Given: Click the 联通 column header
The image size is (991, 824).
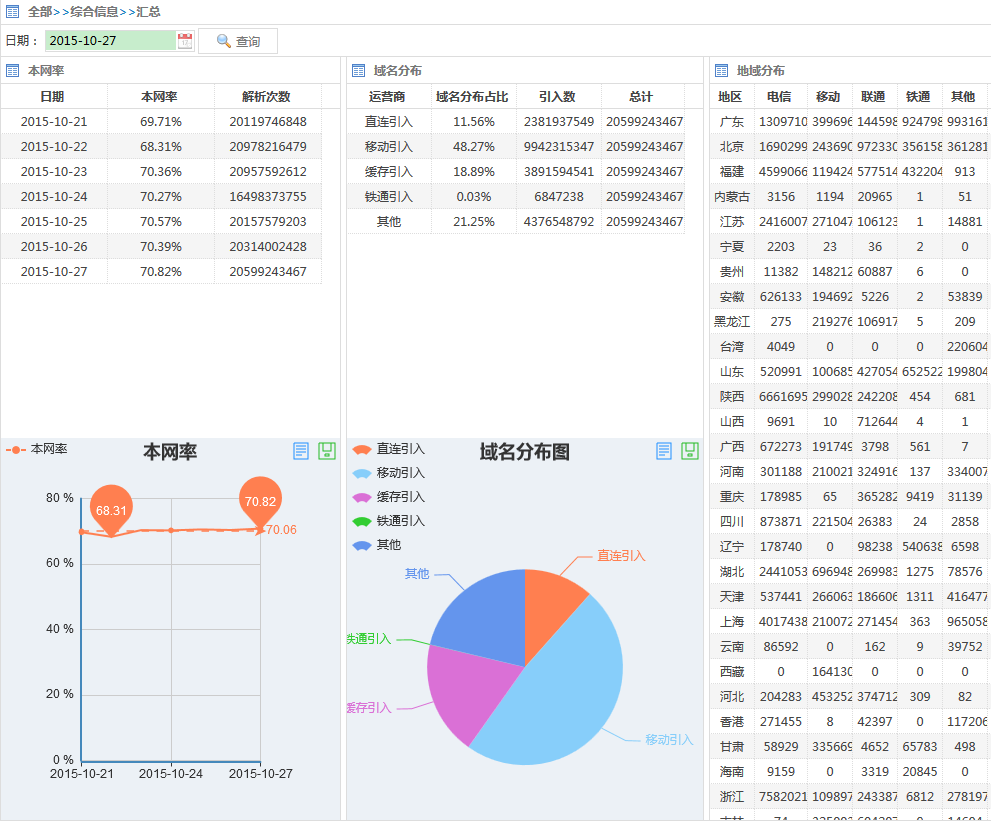Looking at the screenshot, I should click(873, 97).
